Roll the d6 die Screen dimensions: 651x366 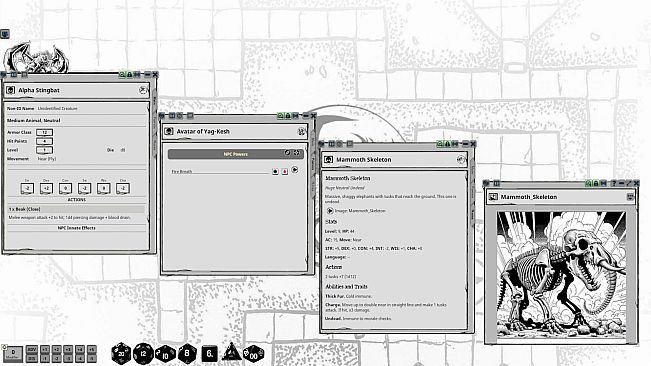pos(209,354)
